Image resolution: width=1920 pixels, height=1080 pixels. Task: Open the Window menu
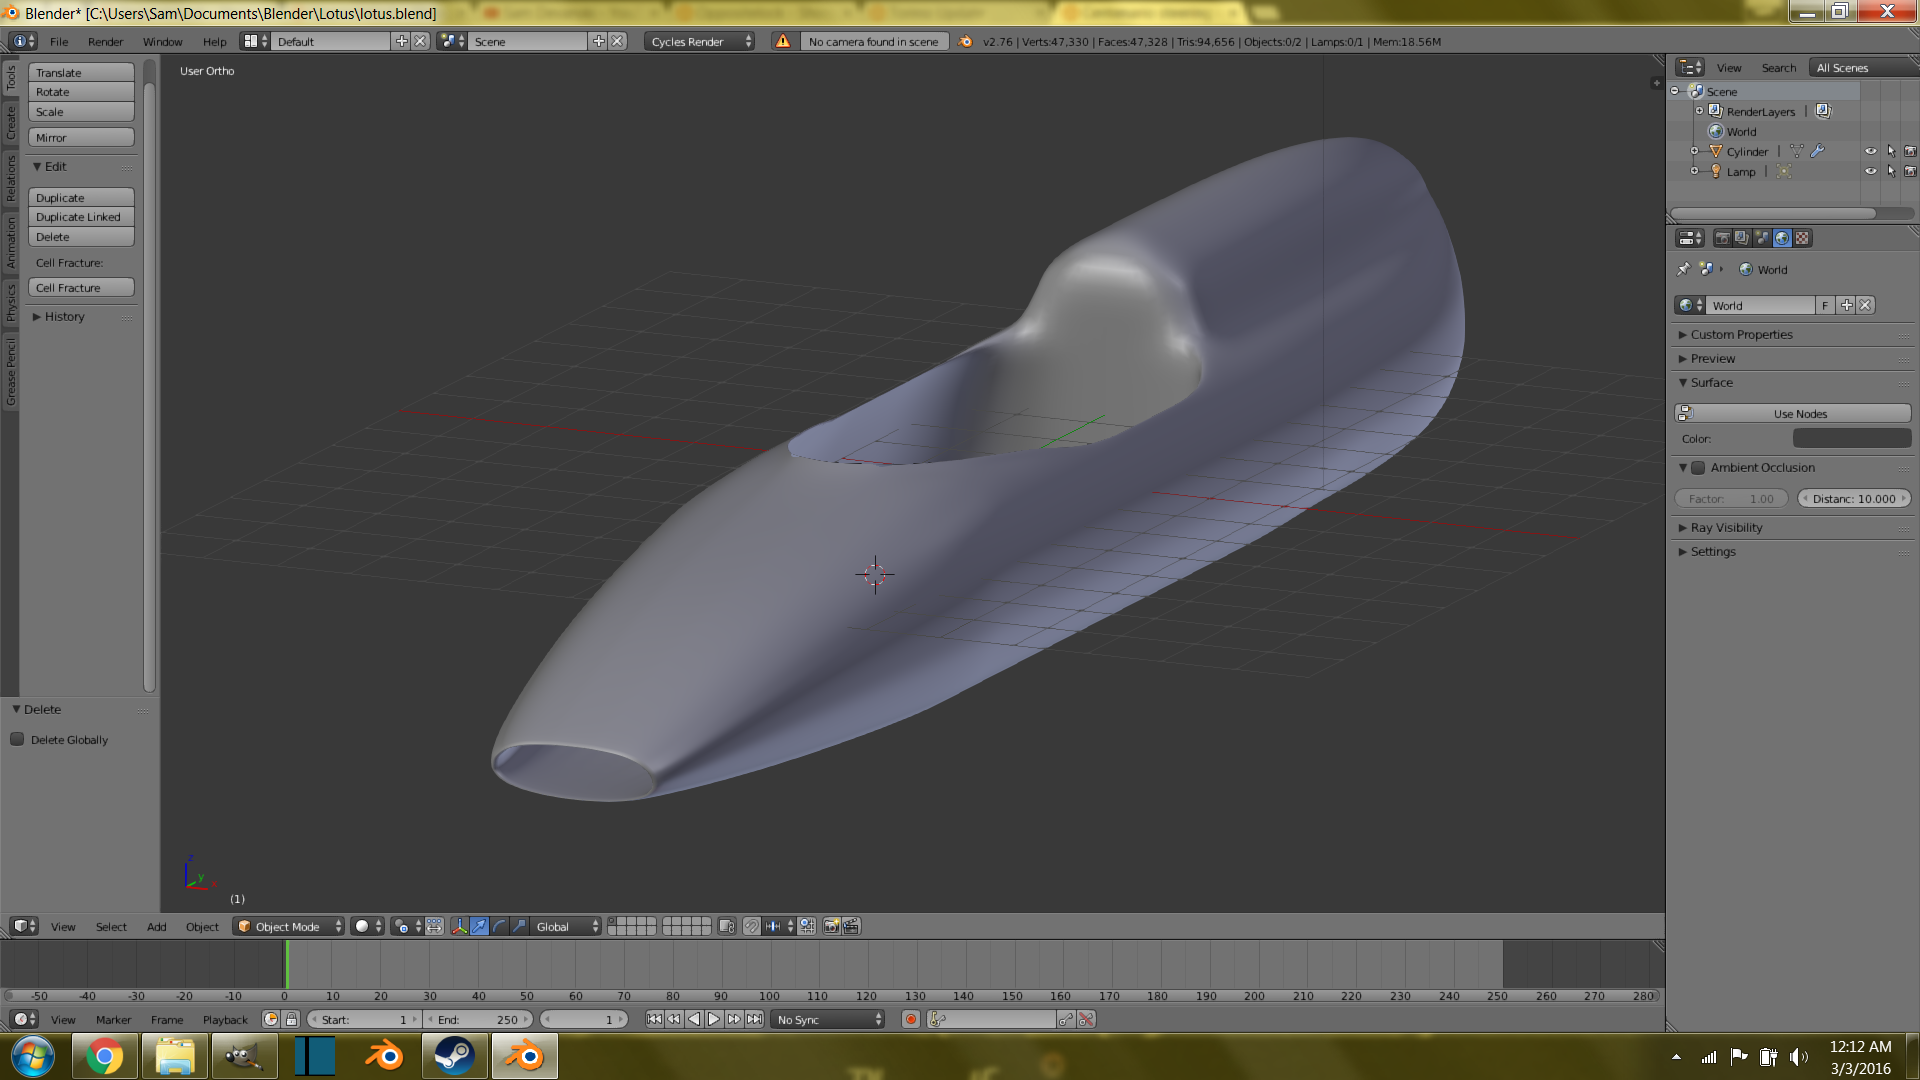[x=162, y=41]
